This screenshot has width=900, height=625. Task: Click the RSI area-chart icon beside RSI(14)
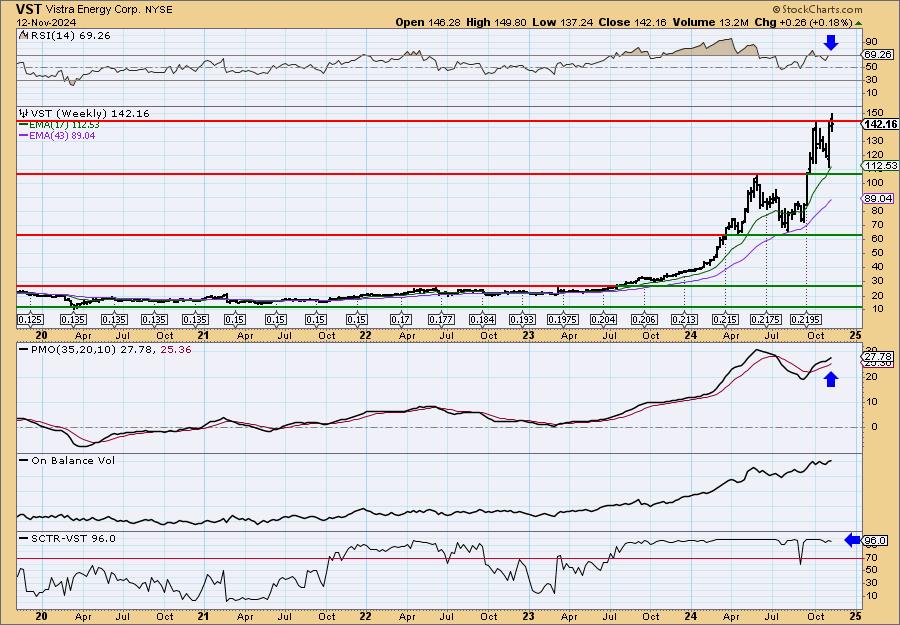(x=23, y=35)
